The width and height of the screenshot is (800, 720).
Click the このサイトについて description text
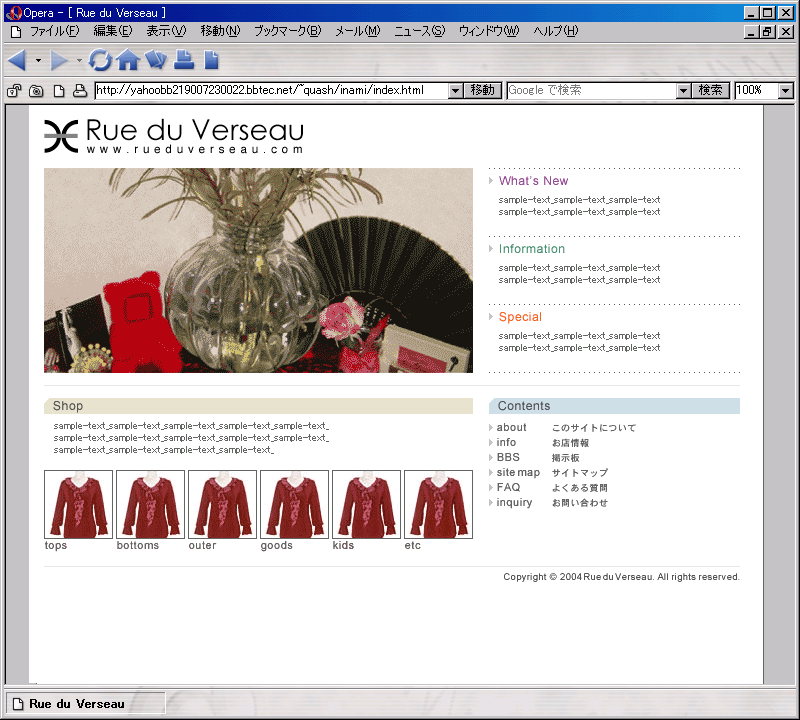coord(594,428)
